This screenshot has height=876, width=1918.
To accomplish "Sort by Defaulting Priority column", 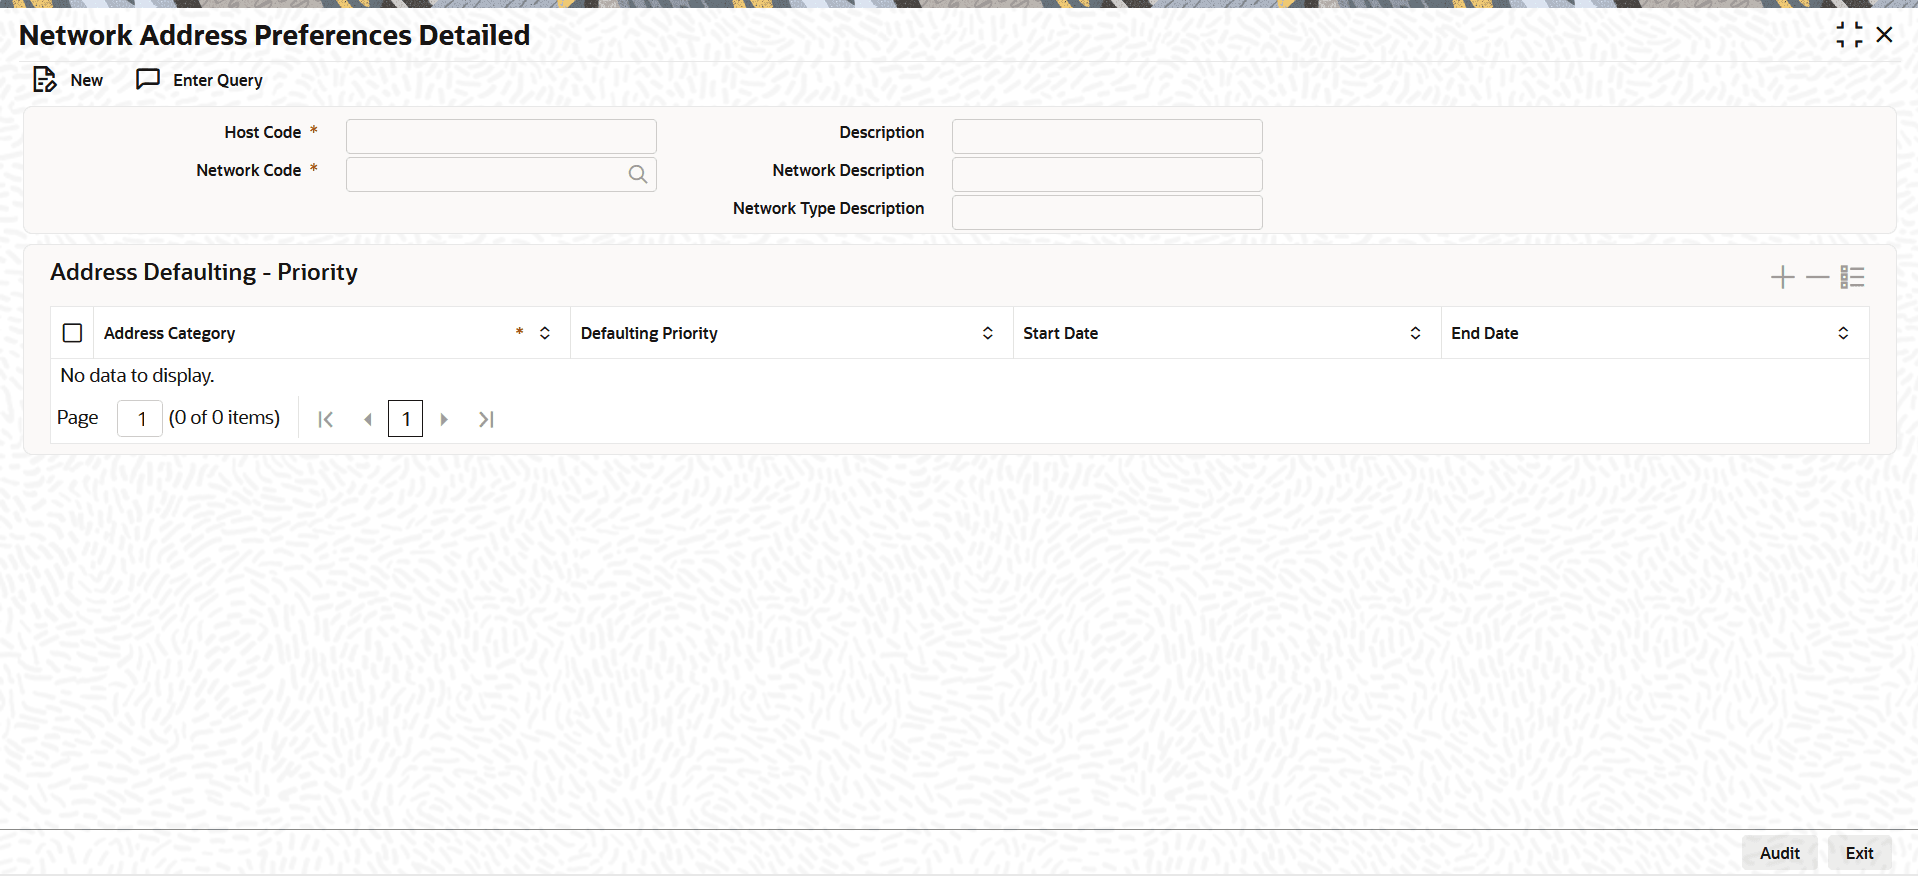I will (988, 333).
